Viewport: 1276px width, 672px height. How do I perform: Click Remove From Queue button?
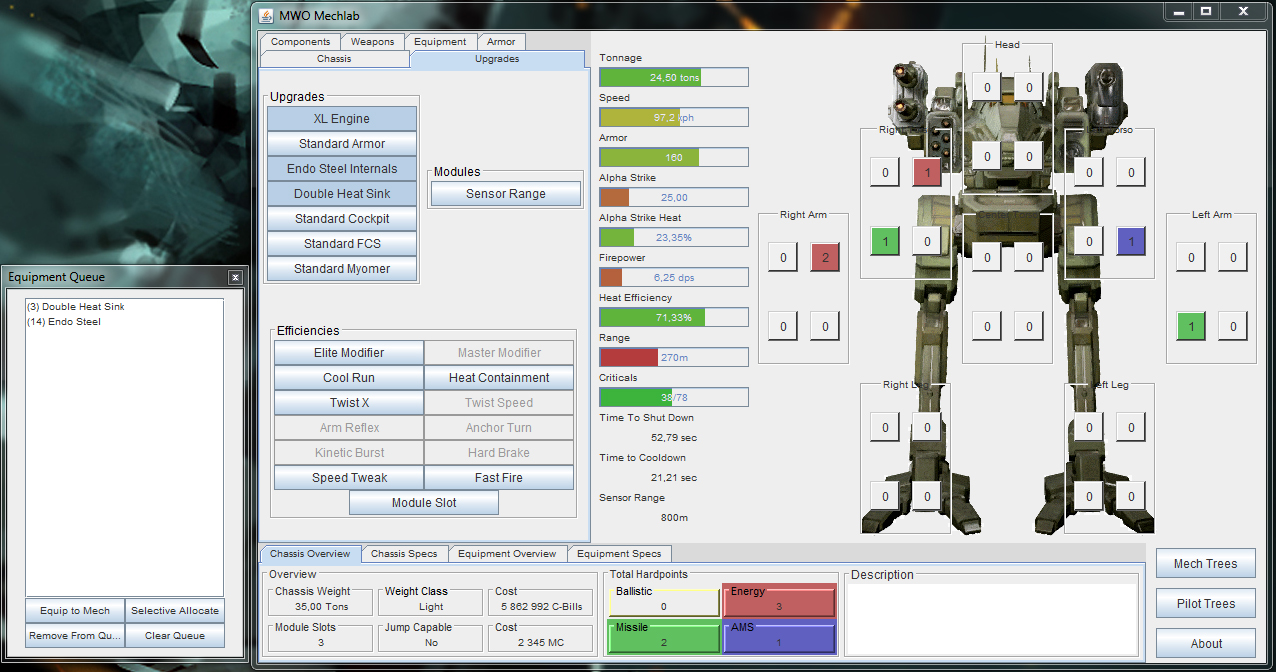tap(75, 636)
